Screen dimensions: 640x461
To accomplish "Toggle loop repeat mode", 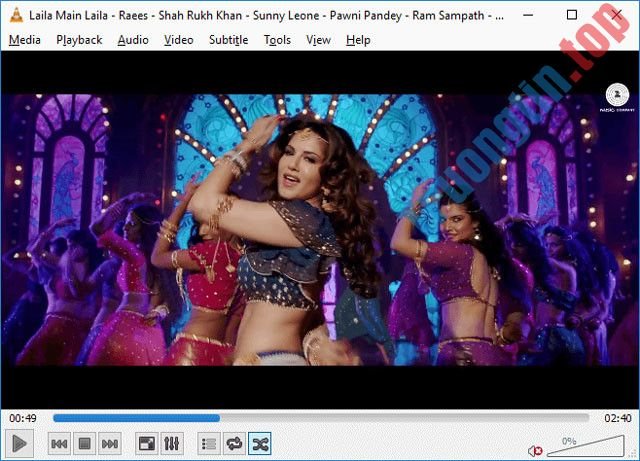I will (x=234, y=443).
